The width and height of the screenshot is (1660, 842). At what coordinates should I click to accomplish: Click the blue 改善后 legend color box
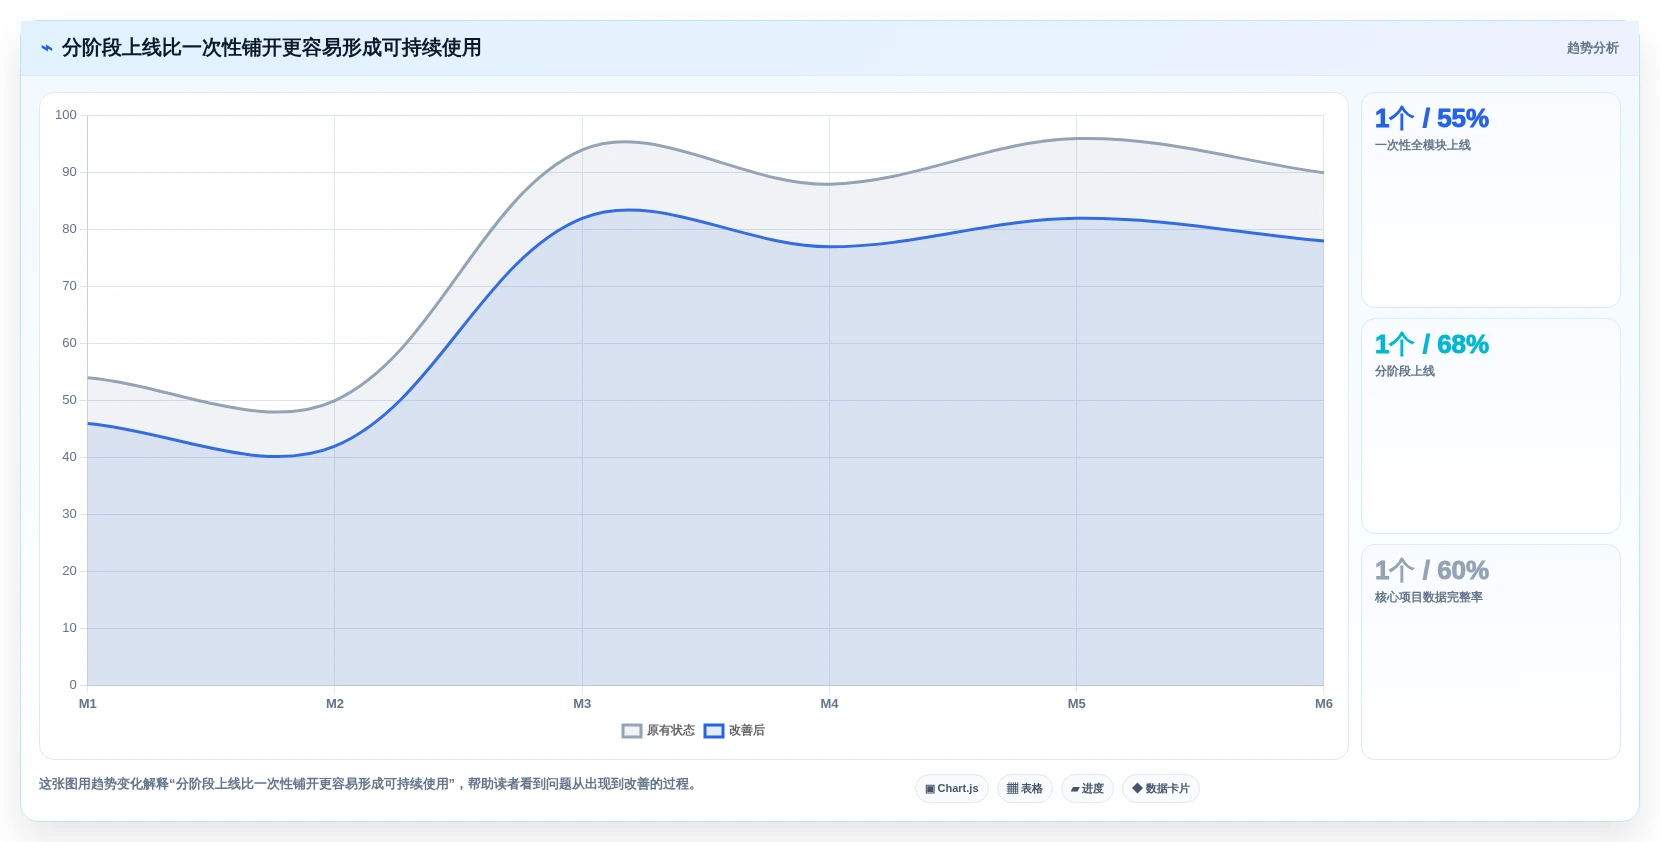coord(714,731)
